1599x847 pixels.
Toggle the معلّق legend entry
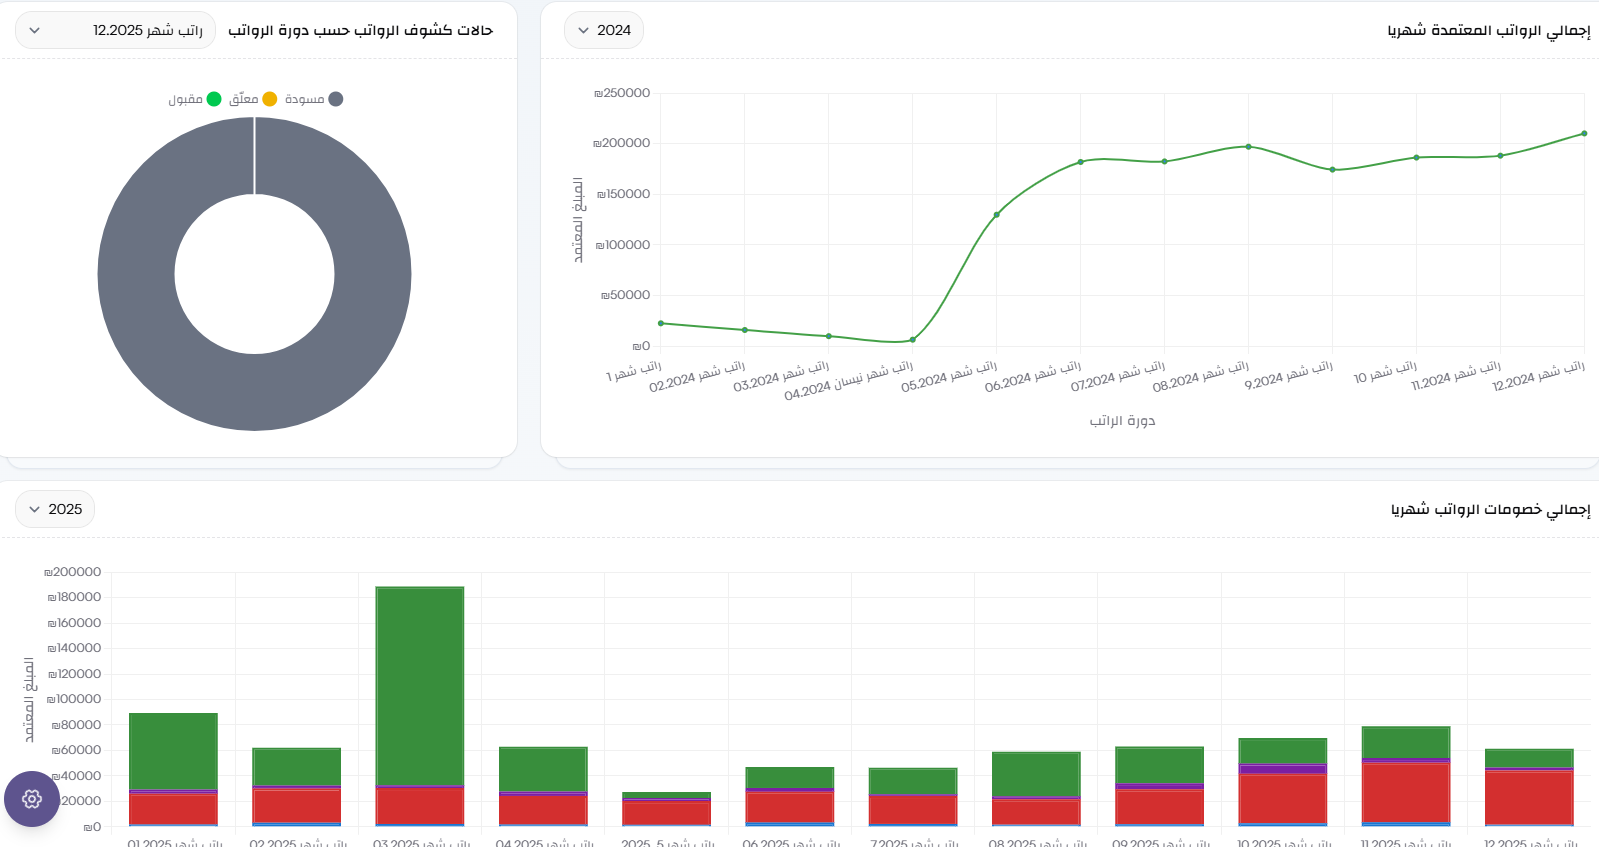[252, 99]
